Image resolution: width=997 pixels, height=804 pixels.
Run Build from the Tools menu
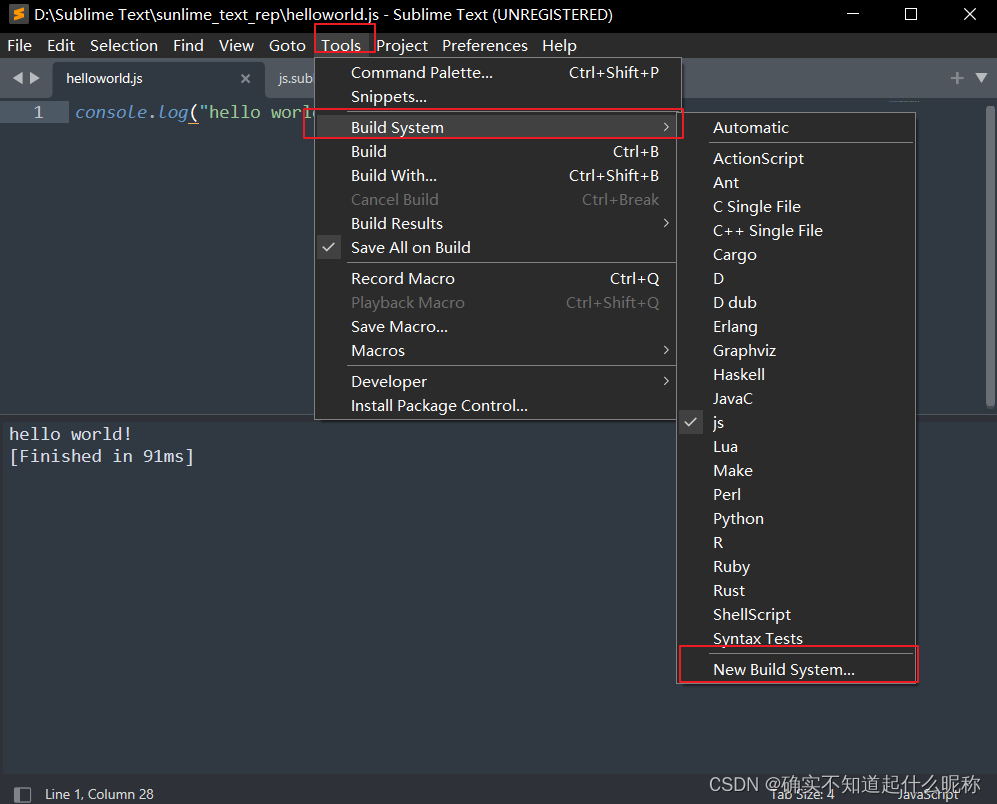(x=498, y=151)
